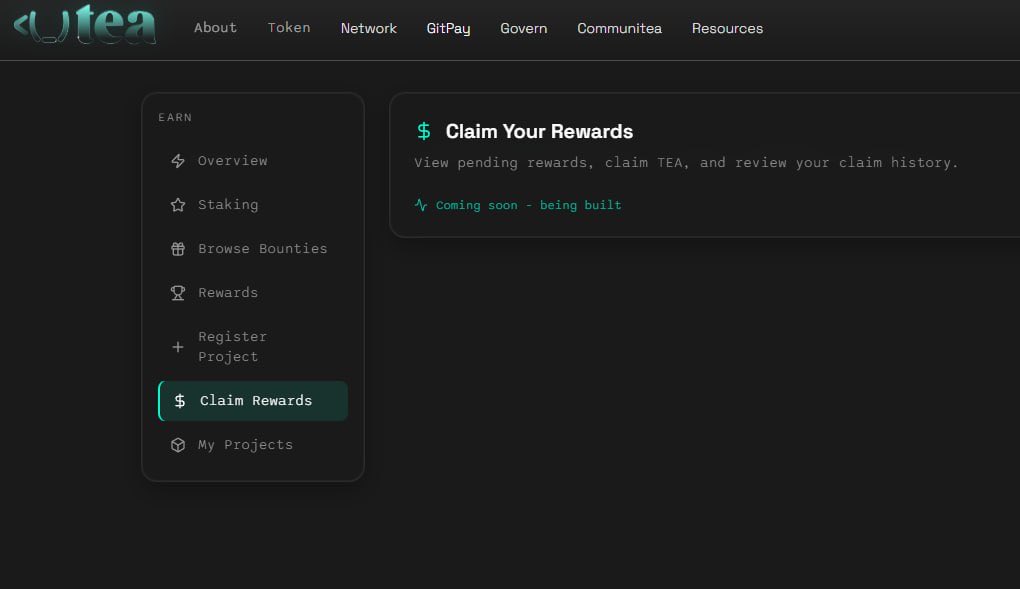
Task: Open the Token menu item
Action: pyautogui.click(x=289, y=28)
